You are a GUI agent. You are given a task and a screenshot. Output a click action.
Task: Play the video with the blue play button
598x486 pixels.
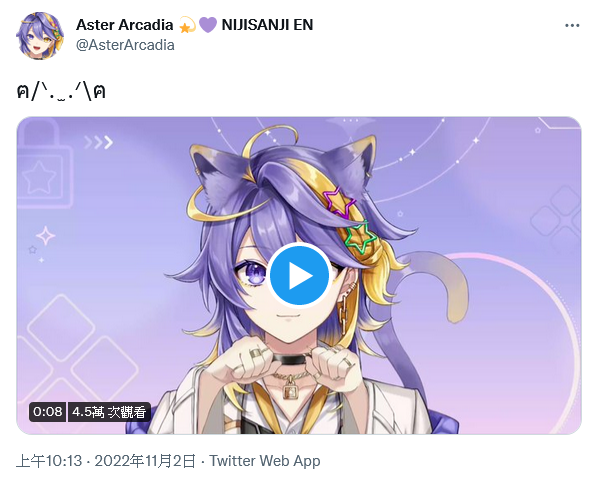click(299, 275)
